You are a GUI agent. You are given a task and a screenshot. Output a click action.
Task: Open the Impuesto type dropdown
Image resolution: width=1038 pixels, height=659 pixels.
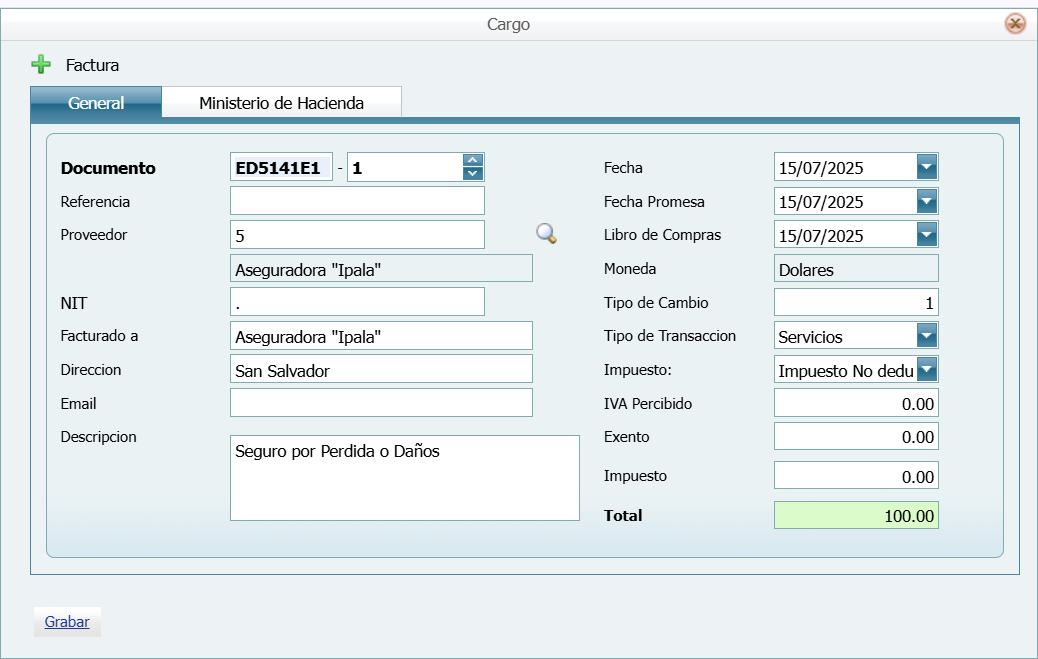point(927,370)
